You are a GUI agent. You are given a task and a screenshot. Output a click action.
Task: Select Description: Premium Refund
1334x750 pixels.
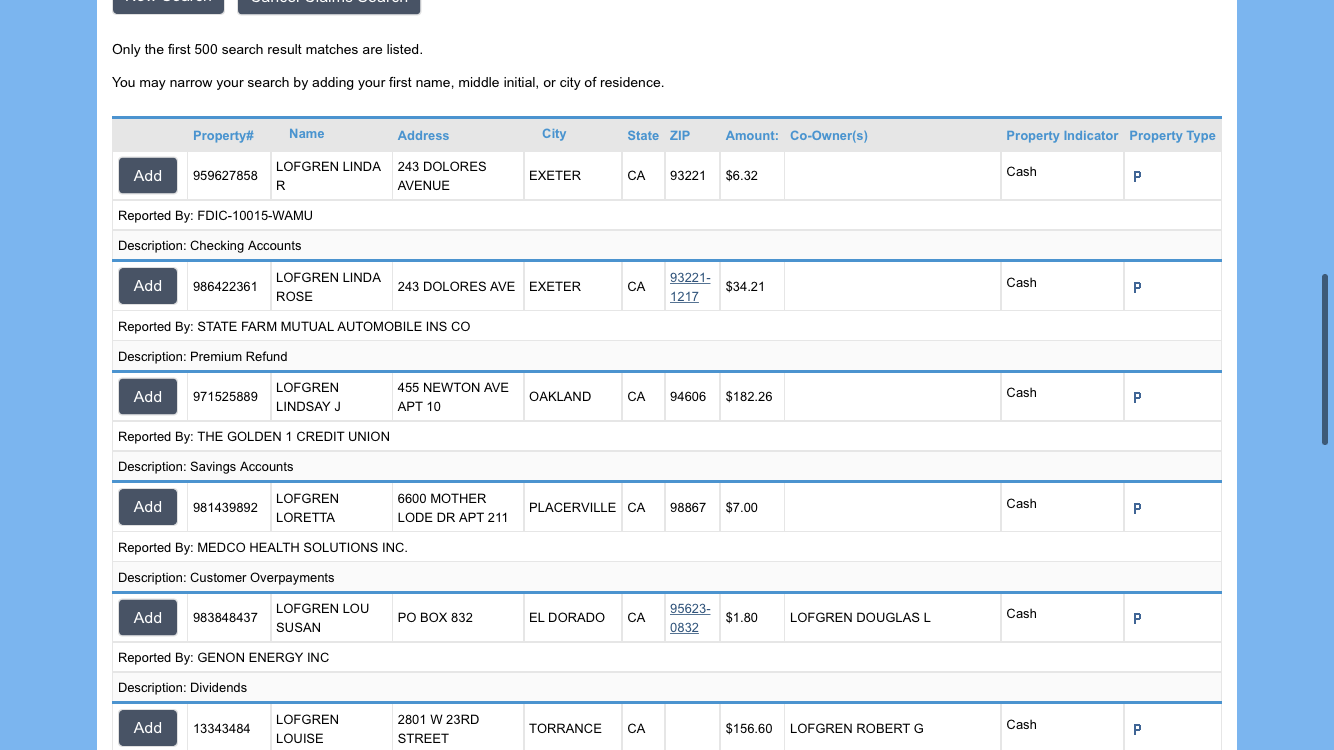pos(203,357)
